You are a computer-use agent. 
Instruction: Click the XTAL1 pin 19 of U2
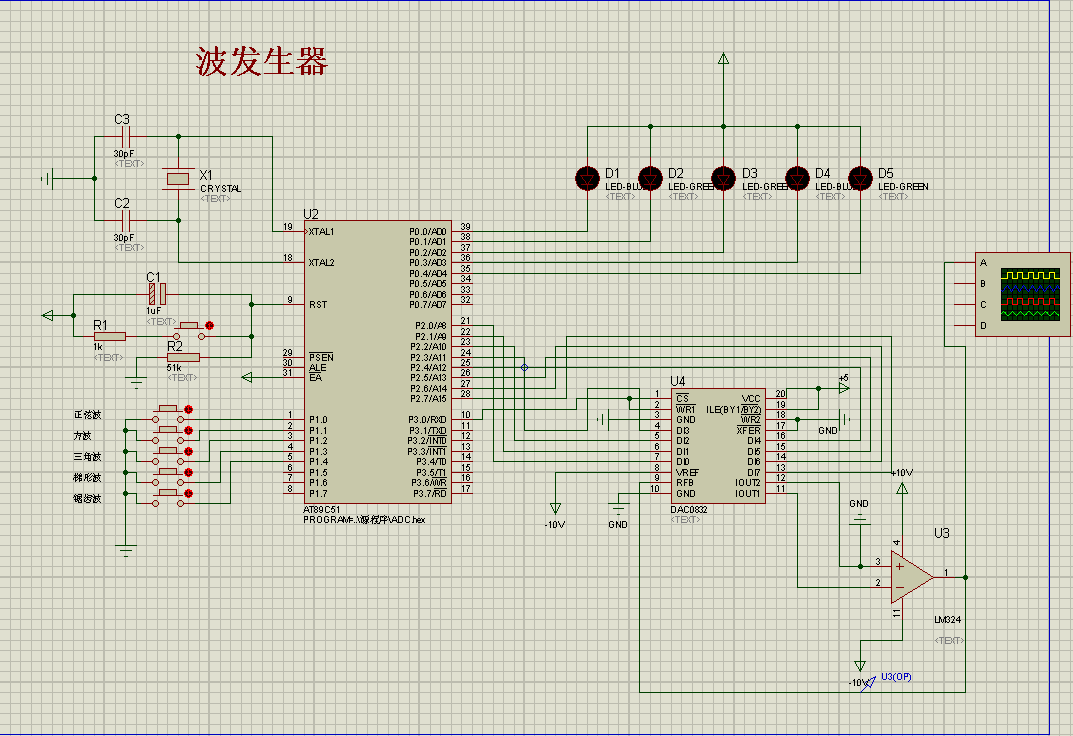point(294,231)
